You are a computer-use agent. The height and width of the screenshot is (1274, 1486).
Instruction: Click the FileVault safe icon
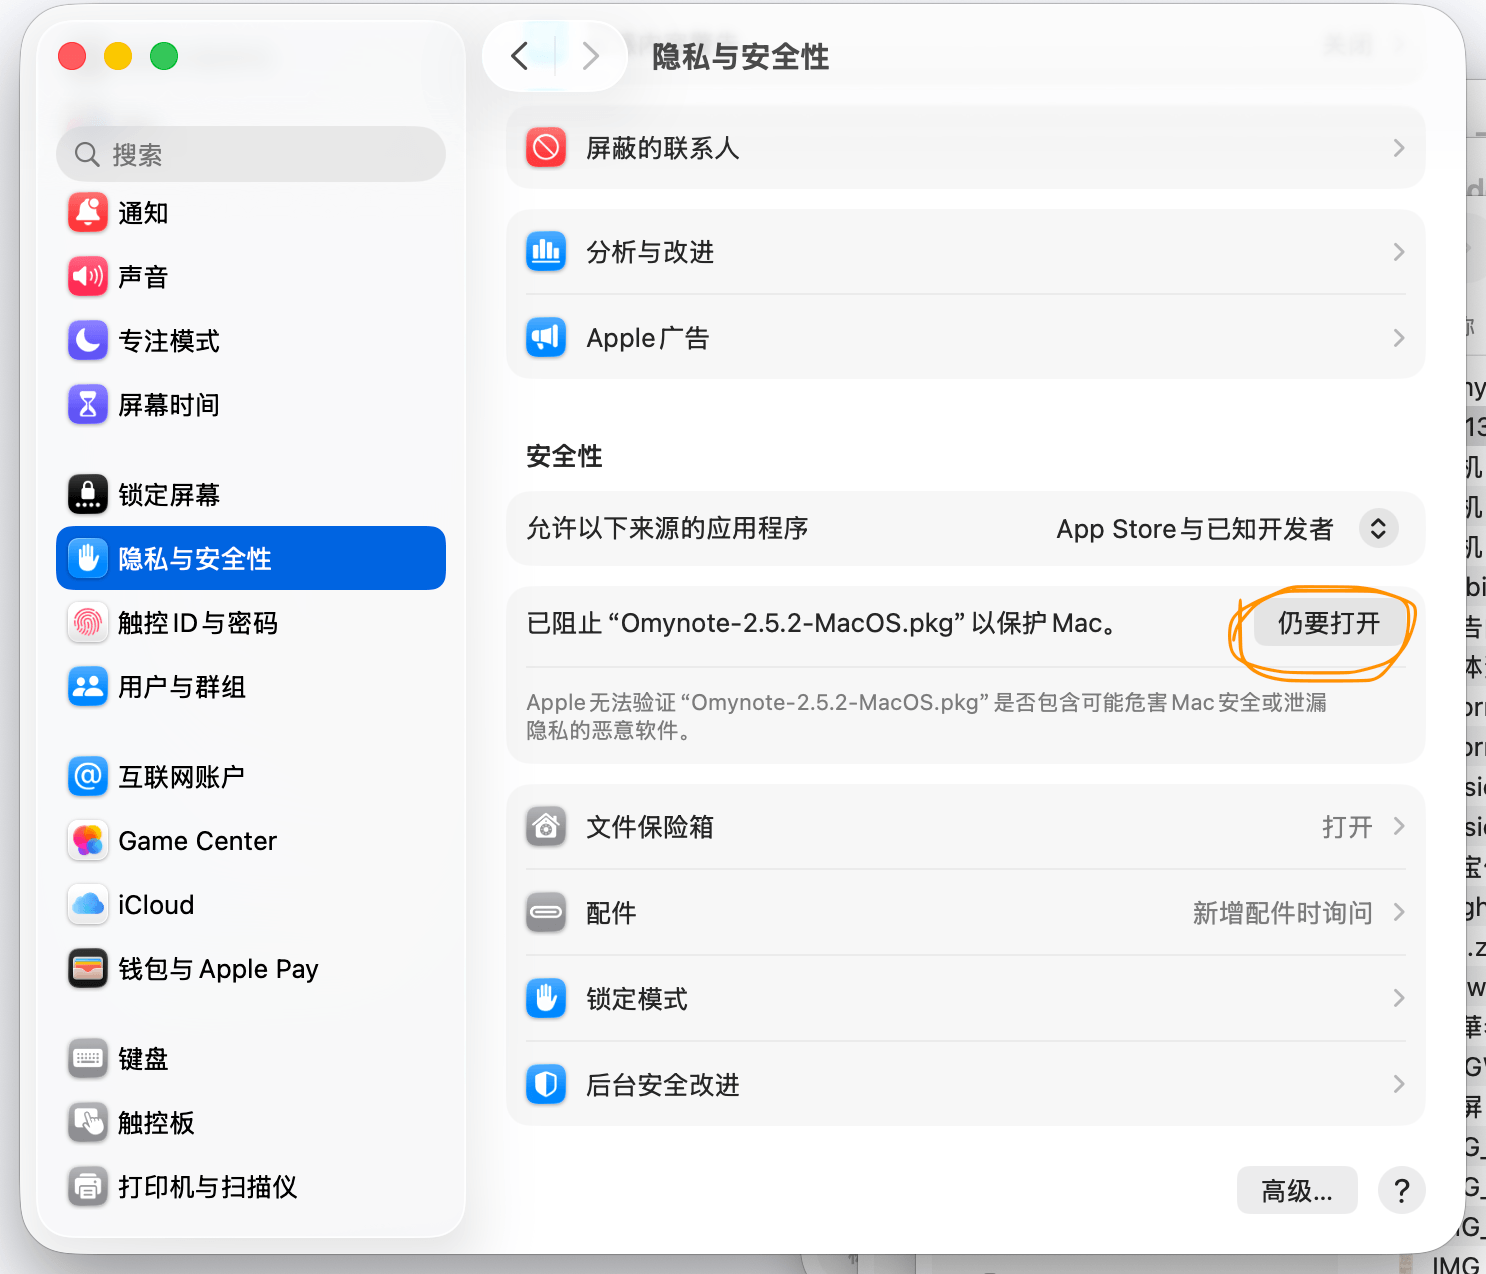click(x=546, y=827)
